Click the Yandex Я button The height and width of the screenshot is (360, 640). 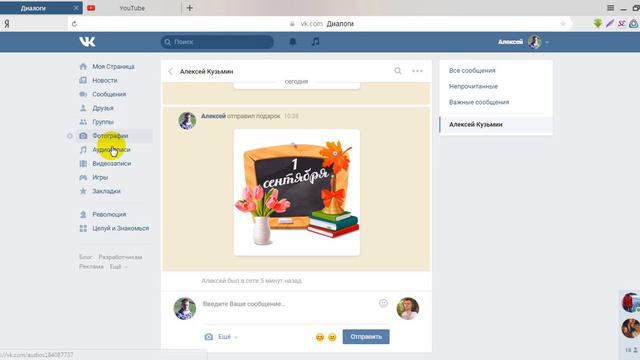[7, 24]
